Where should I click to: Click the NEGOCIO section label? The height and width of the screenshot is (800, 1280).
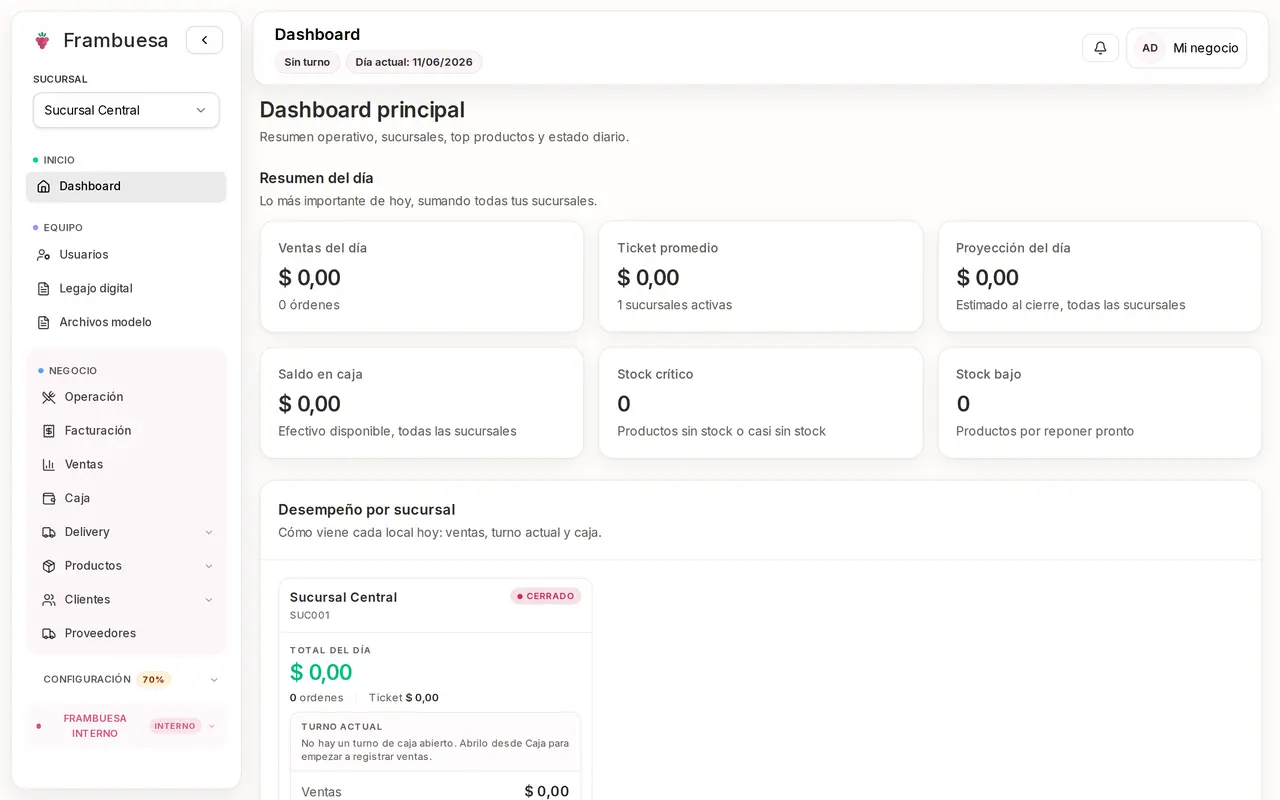point(73,371)
